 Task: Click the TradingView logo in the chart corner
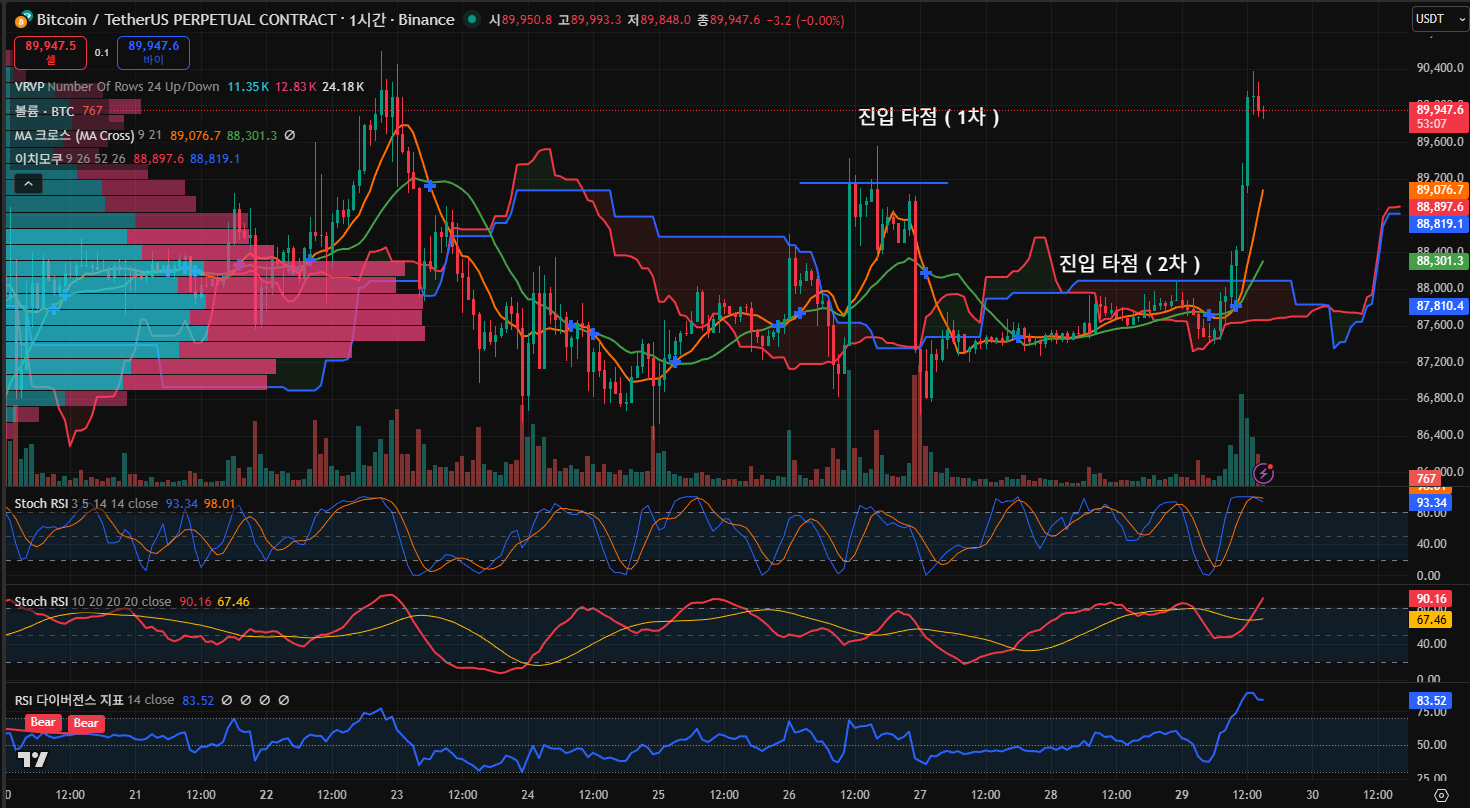33,760
